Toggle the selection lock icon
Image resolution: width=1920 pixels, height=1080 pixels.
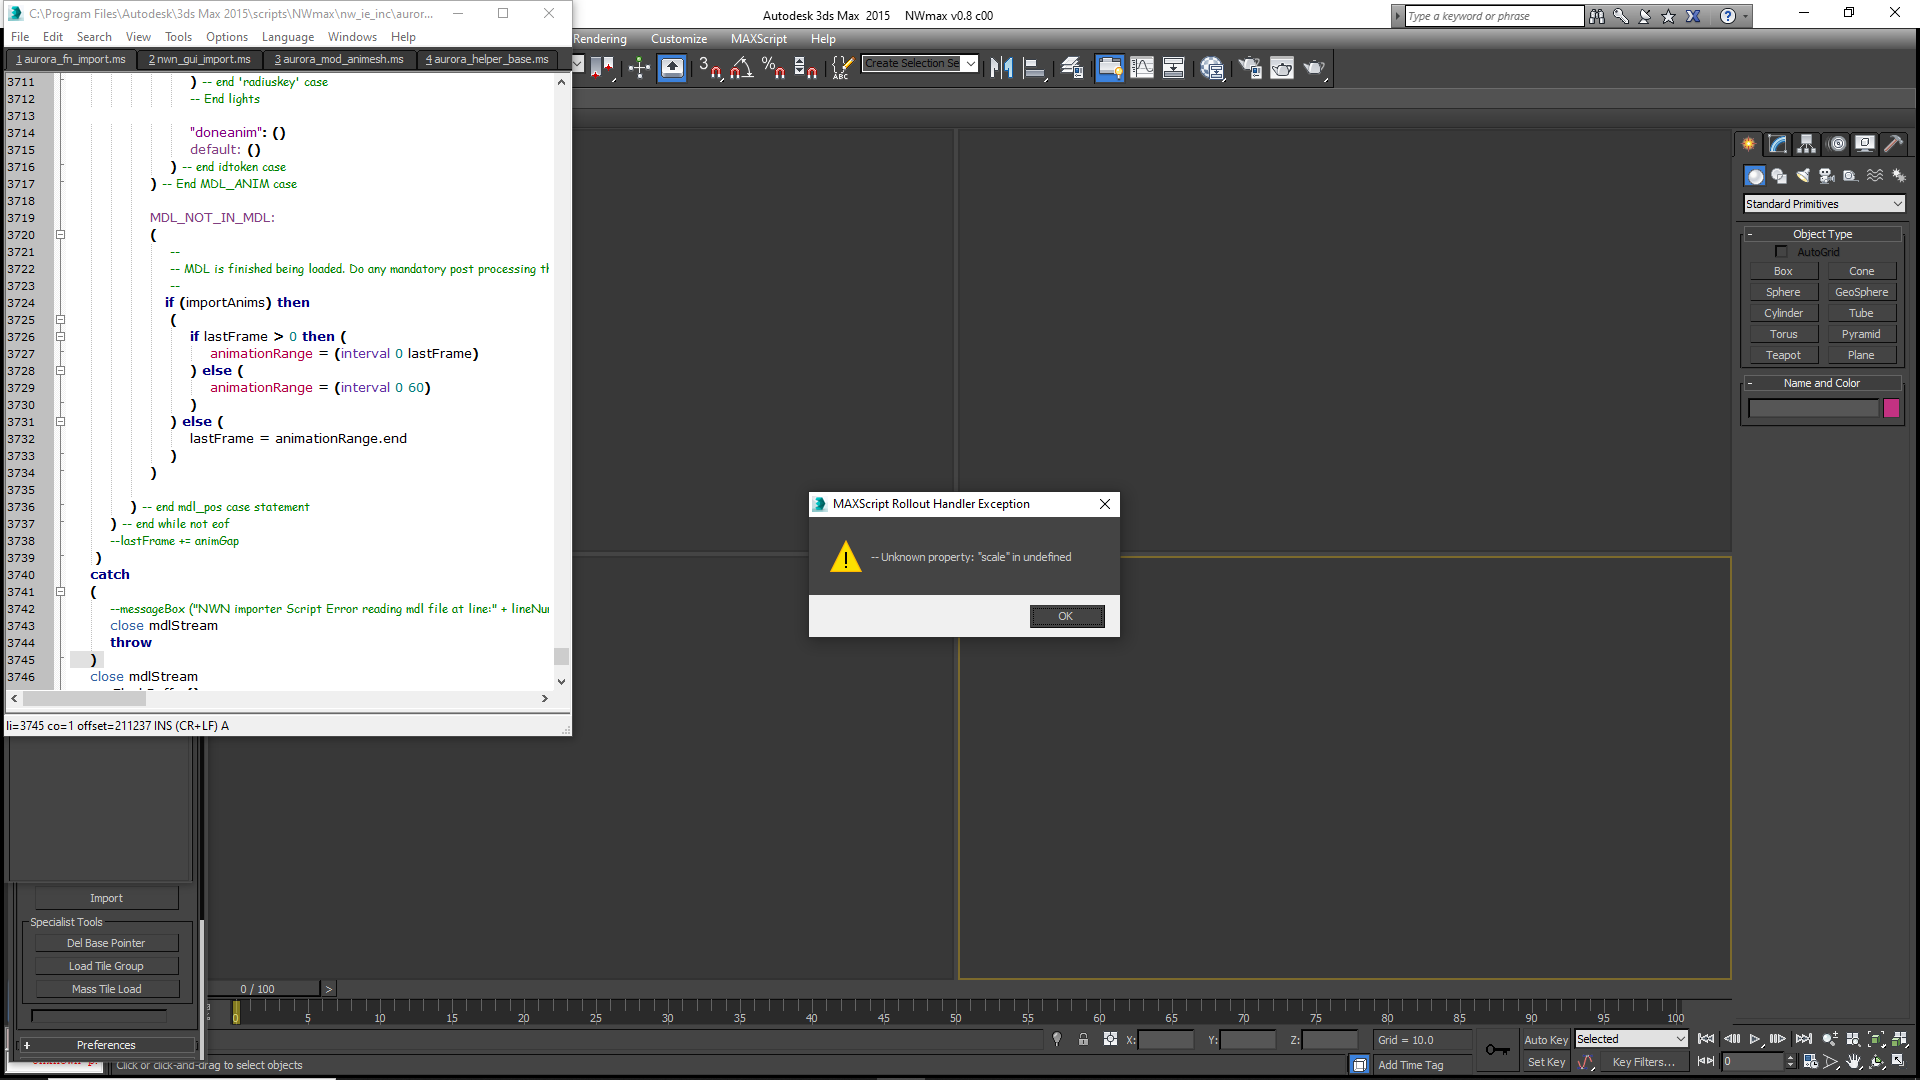click(x=1083, y=1040)
